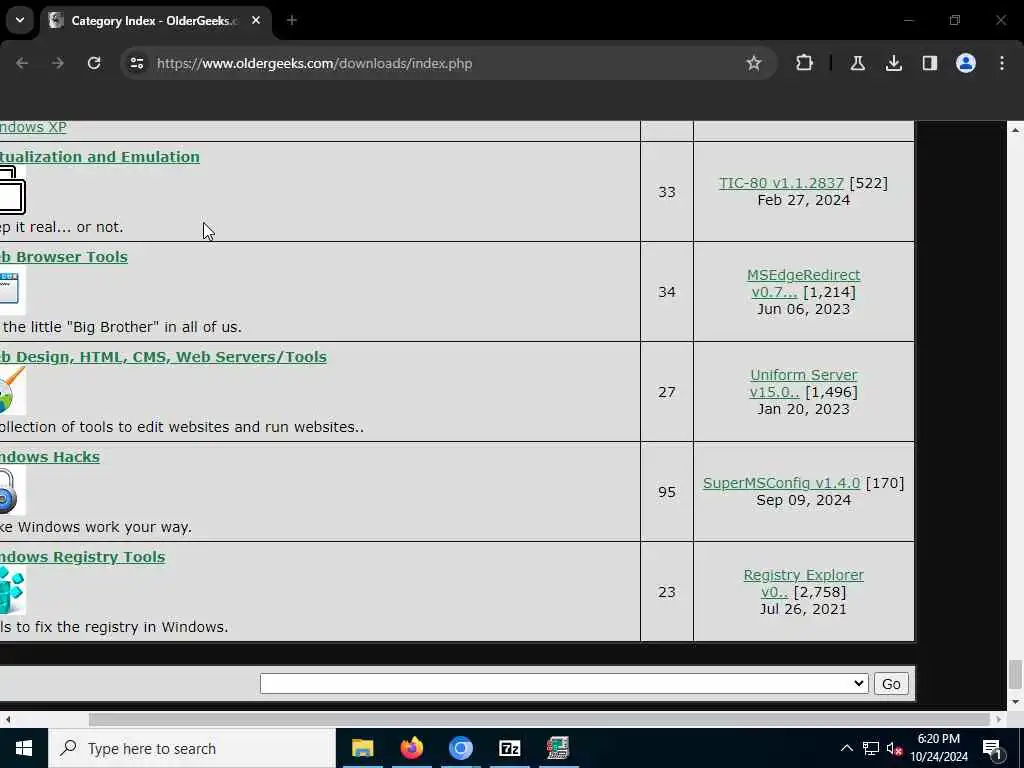Click the date Jul 26, 2021
The height and width of the screenshot is (768, 1024).
tap(803, 609)
